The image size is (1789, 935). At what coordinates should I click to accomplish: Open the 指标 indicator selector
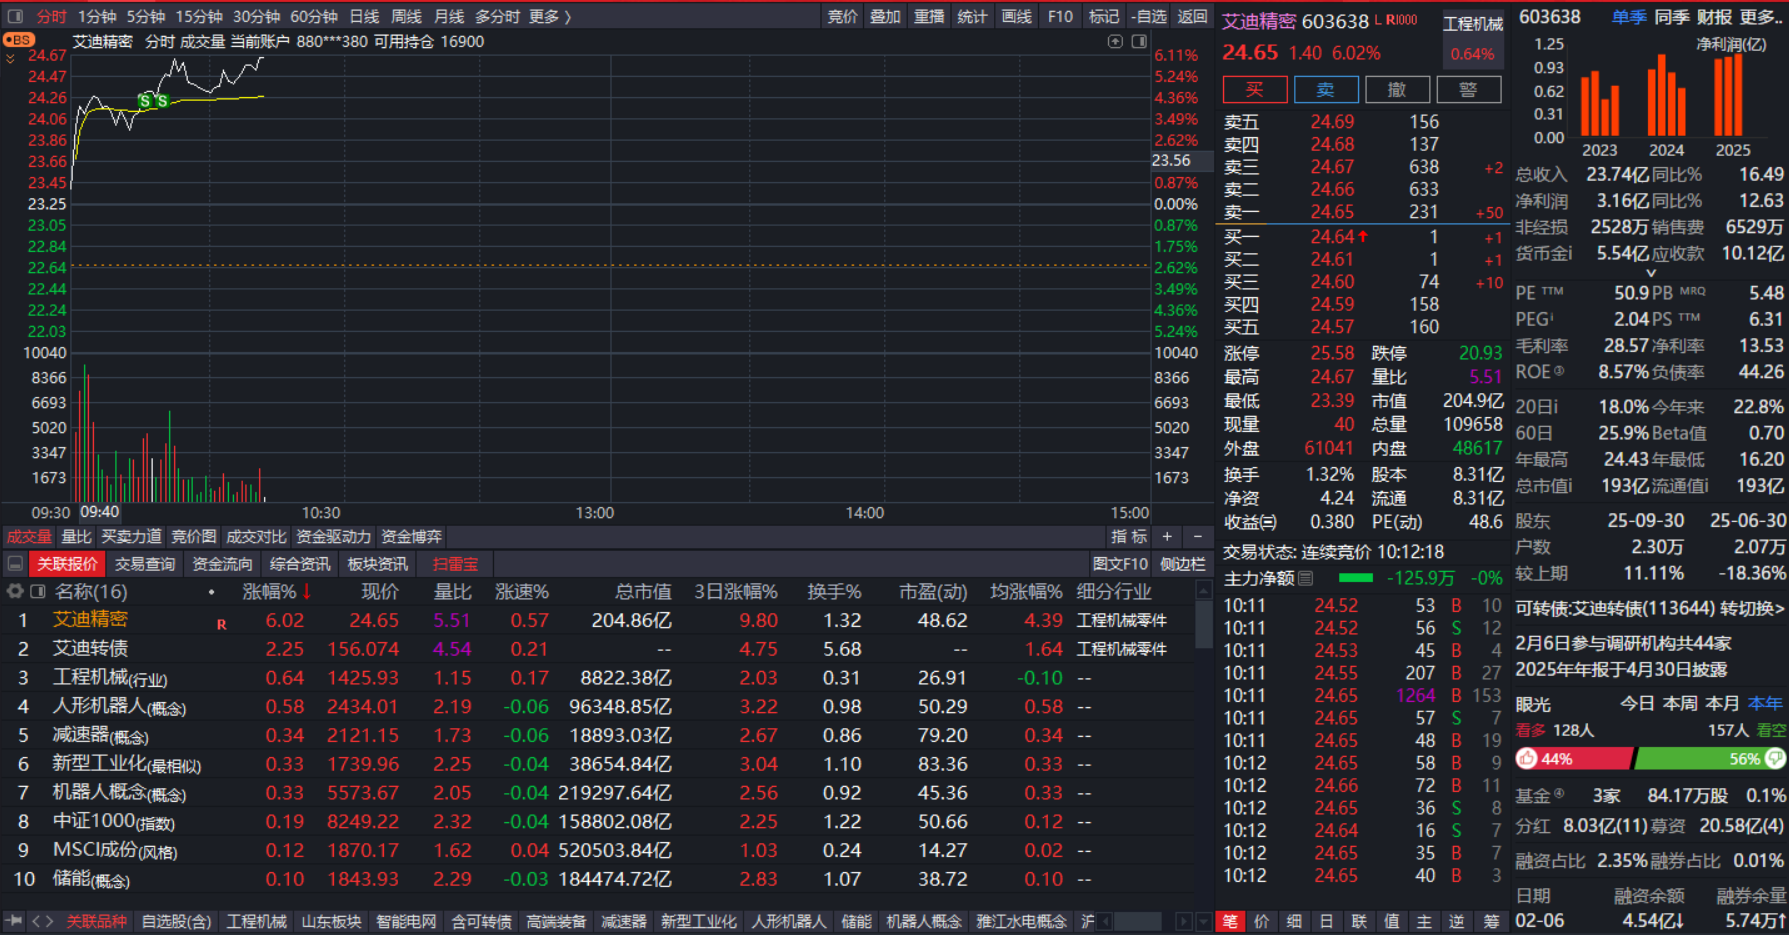point(1129,537)
